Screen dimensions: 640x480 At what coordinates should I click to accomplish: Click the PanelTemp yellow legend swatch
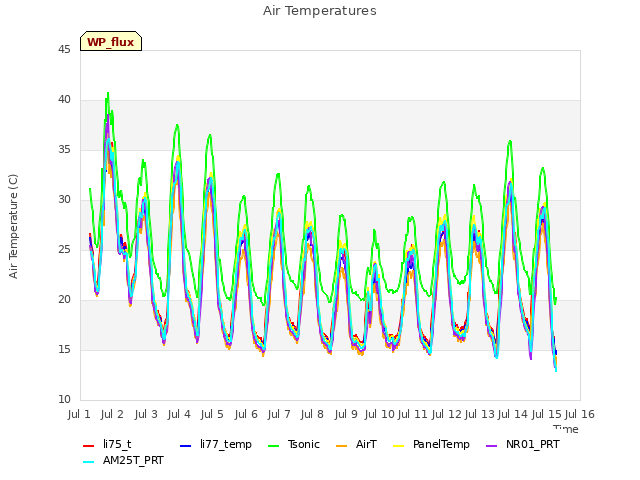(398, 446)
